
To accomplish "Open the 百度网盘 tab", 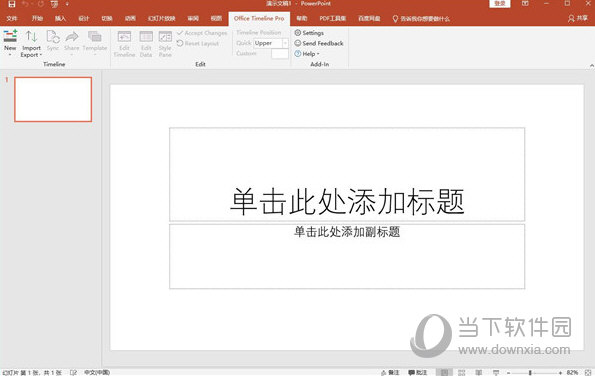I will coord(369,18).
